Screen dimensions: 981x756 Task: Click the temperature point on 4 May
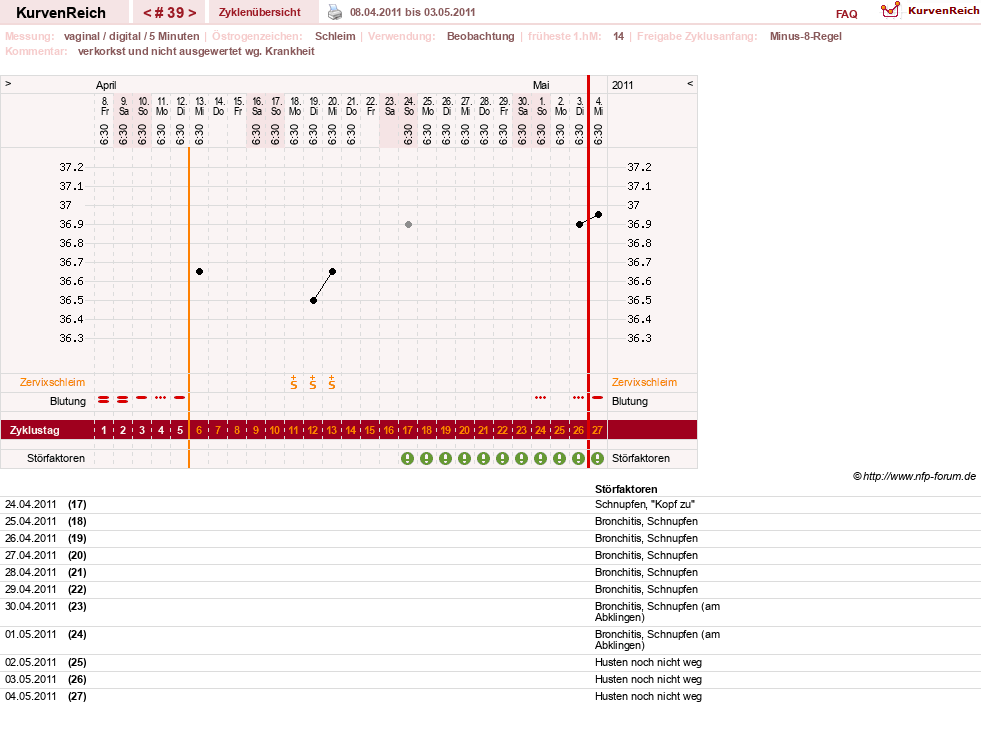point(599,215)
